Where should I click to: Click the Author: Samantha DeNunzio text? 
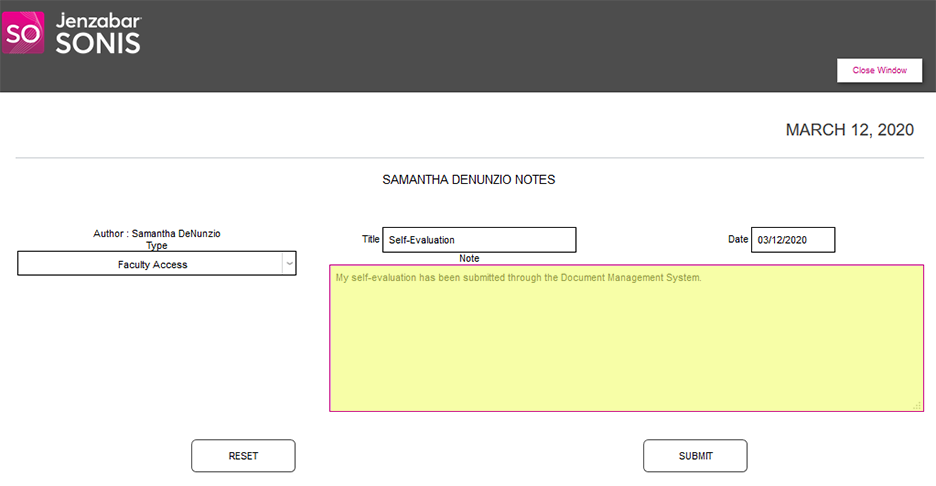point(157,234)
